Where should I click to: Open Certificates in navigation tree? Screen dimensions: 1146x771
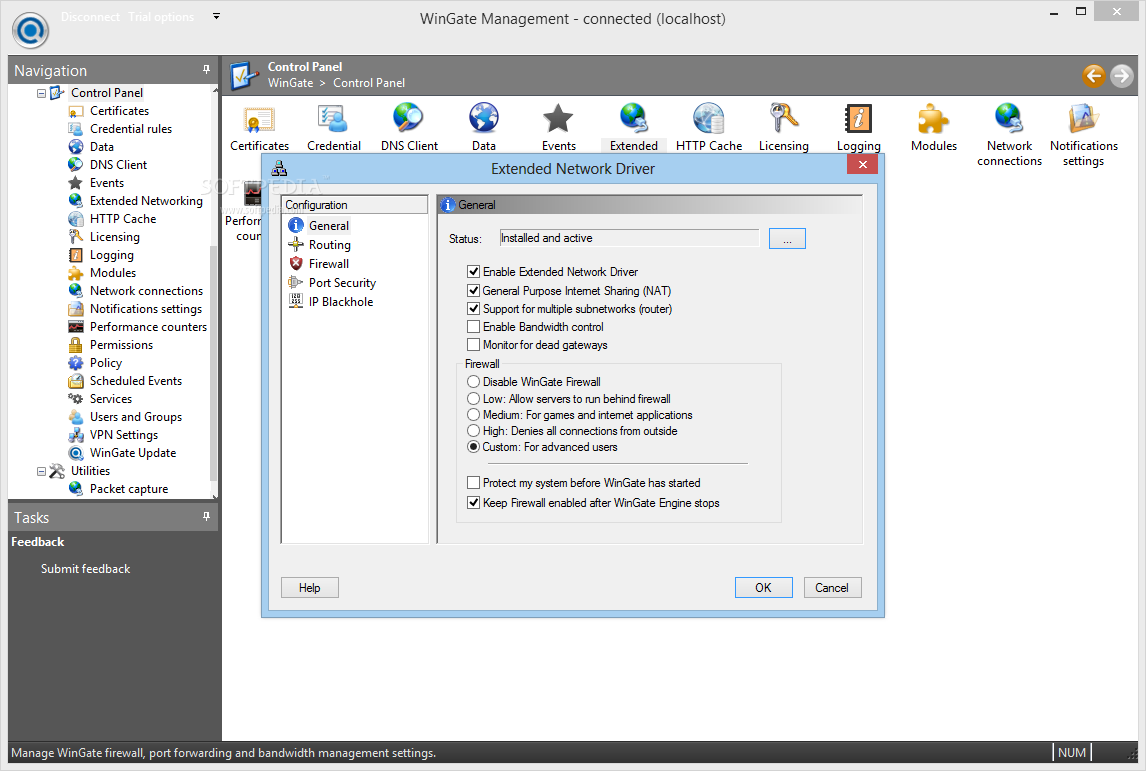(119, 111)
